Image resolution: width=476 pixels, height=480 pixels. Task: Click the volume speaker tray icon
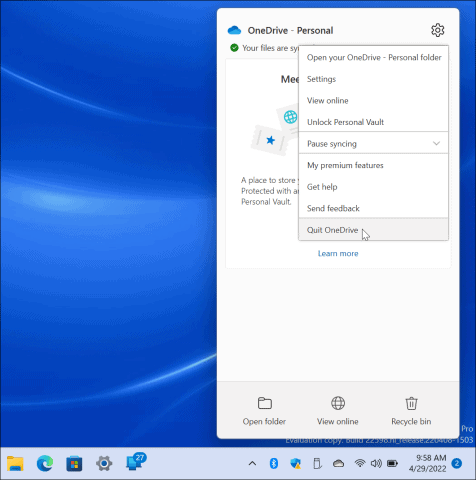[376, 463]
